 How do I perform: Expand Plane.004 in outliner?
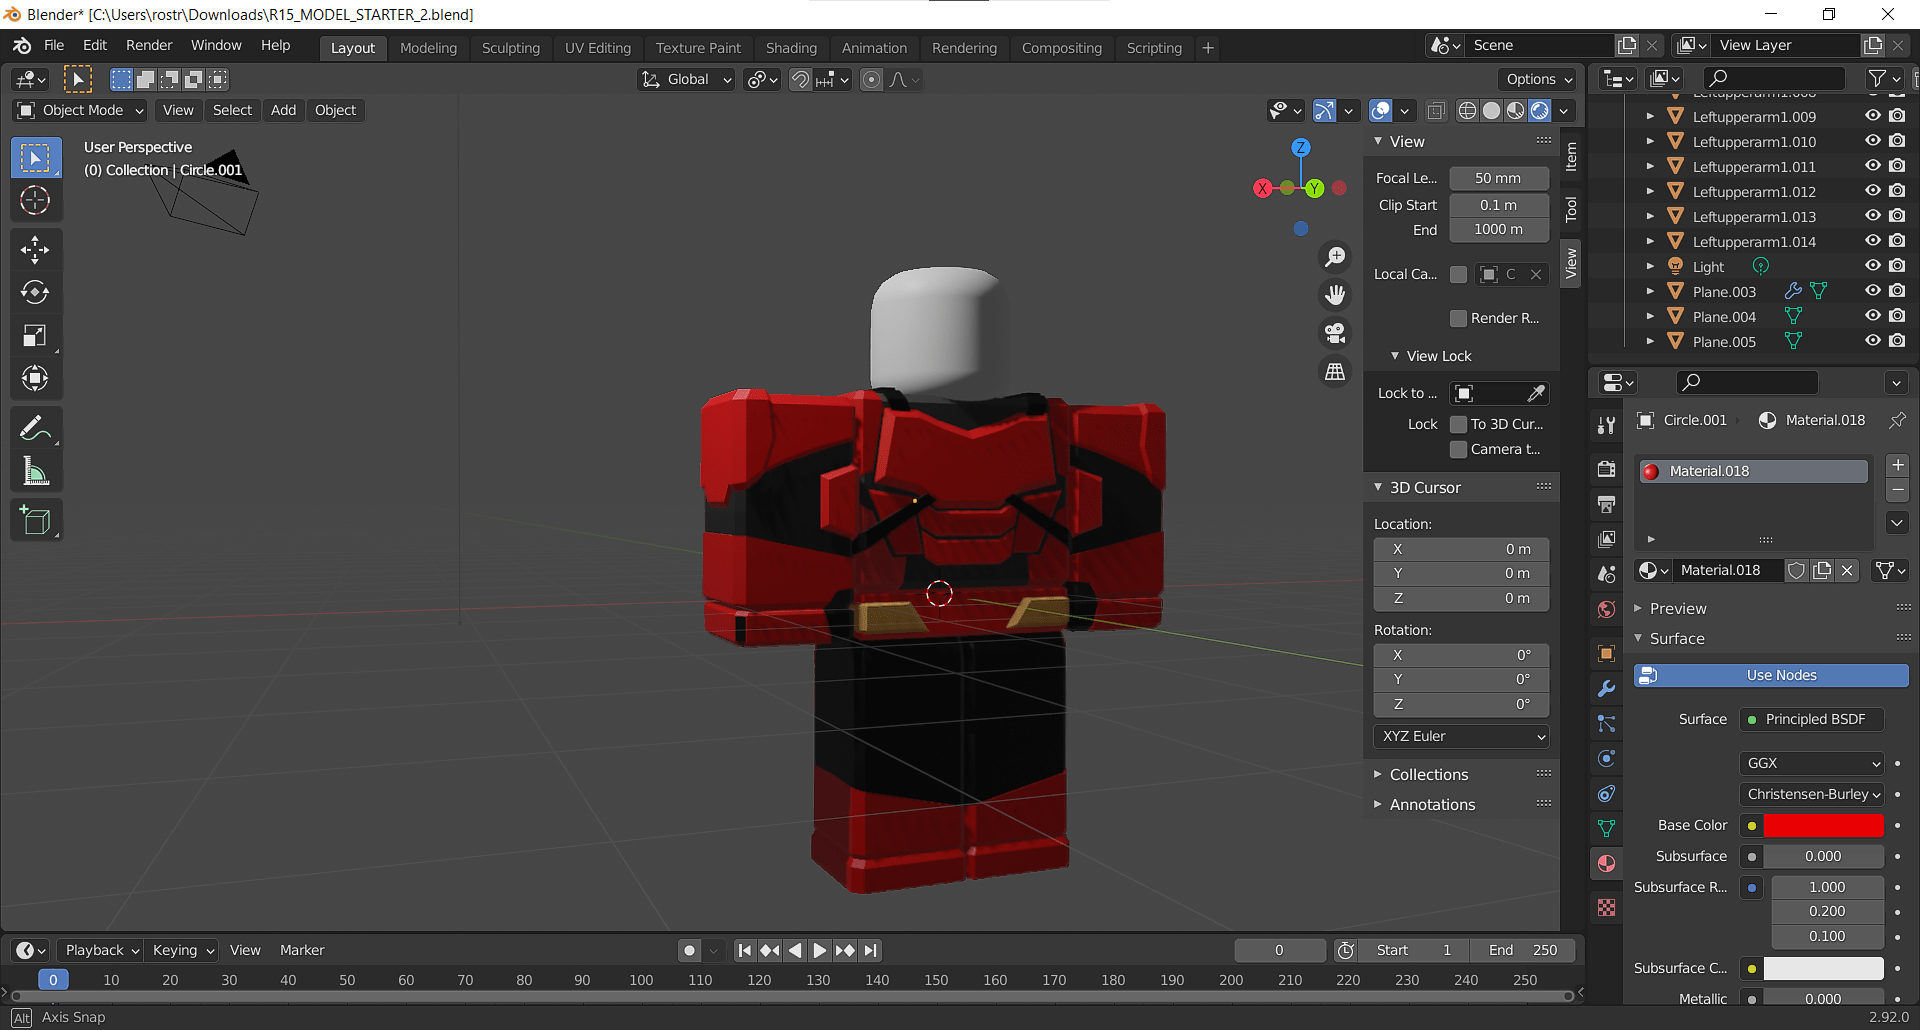click(1650, 316)
